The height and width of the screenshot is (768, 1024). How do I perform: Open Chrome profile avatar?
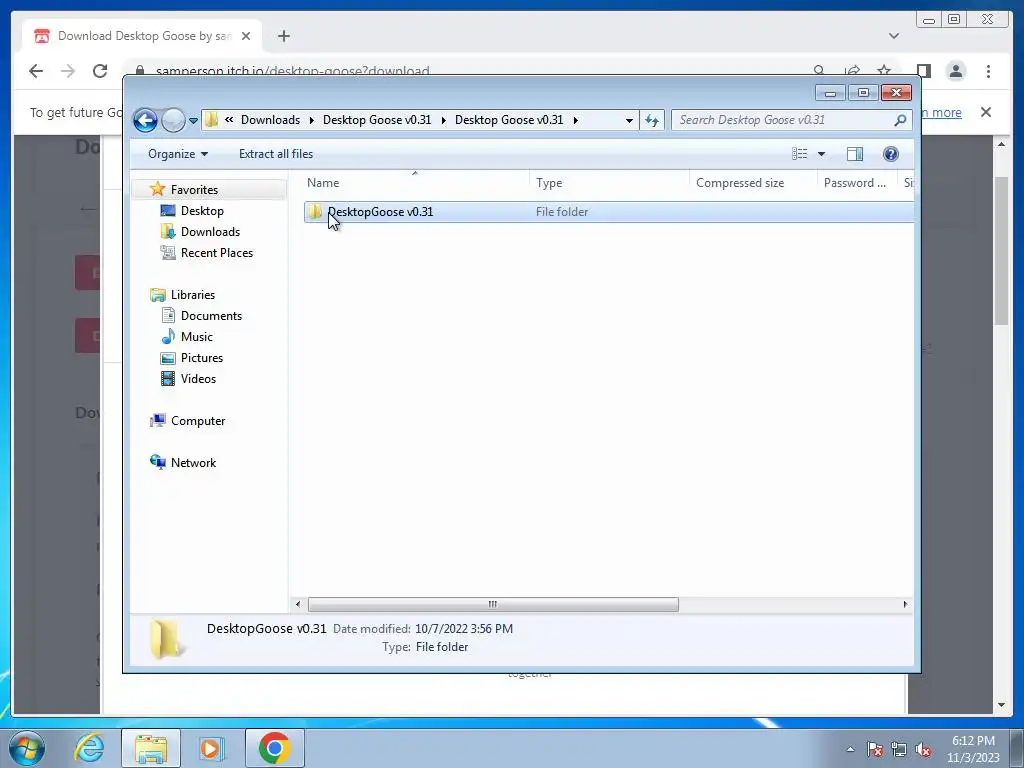point(955,71)
